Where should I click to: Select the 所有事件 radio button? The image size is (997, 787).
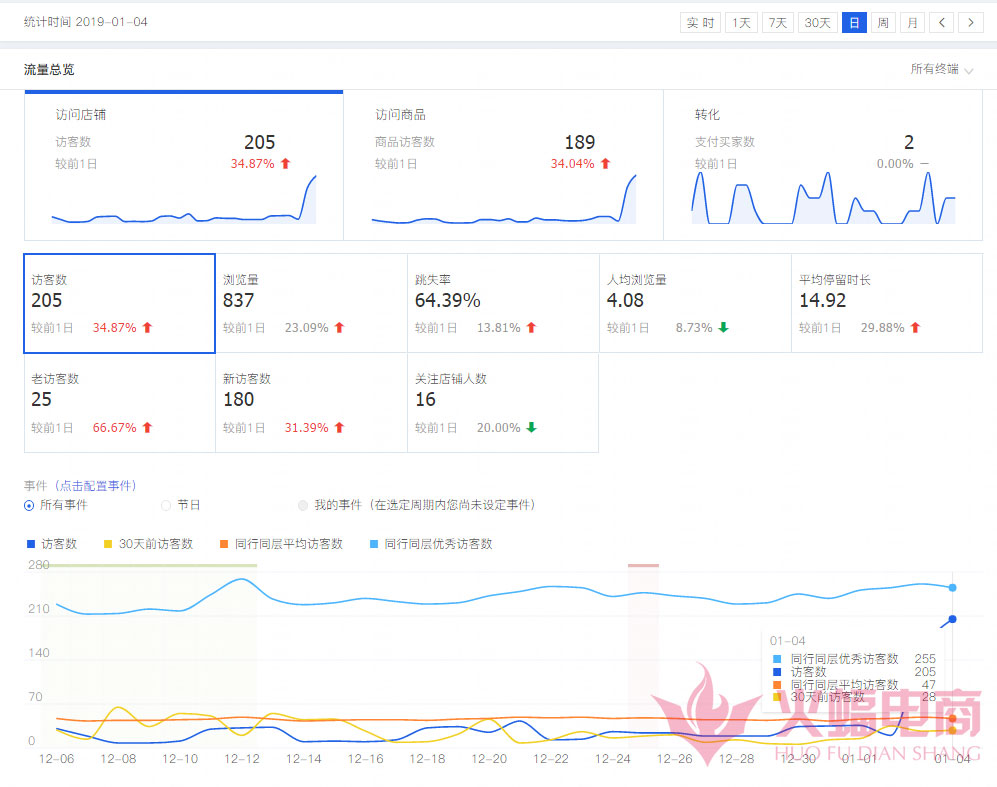tap(29, 505)
